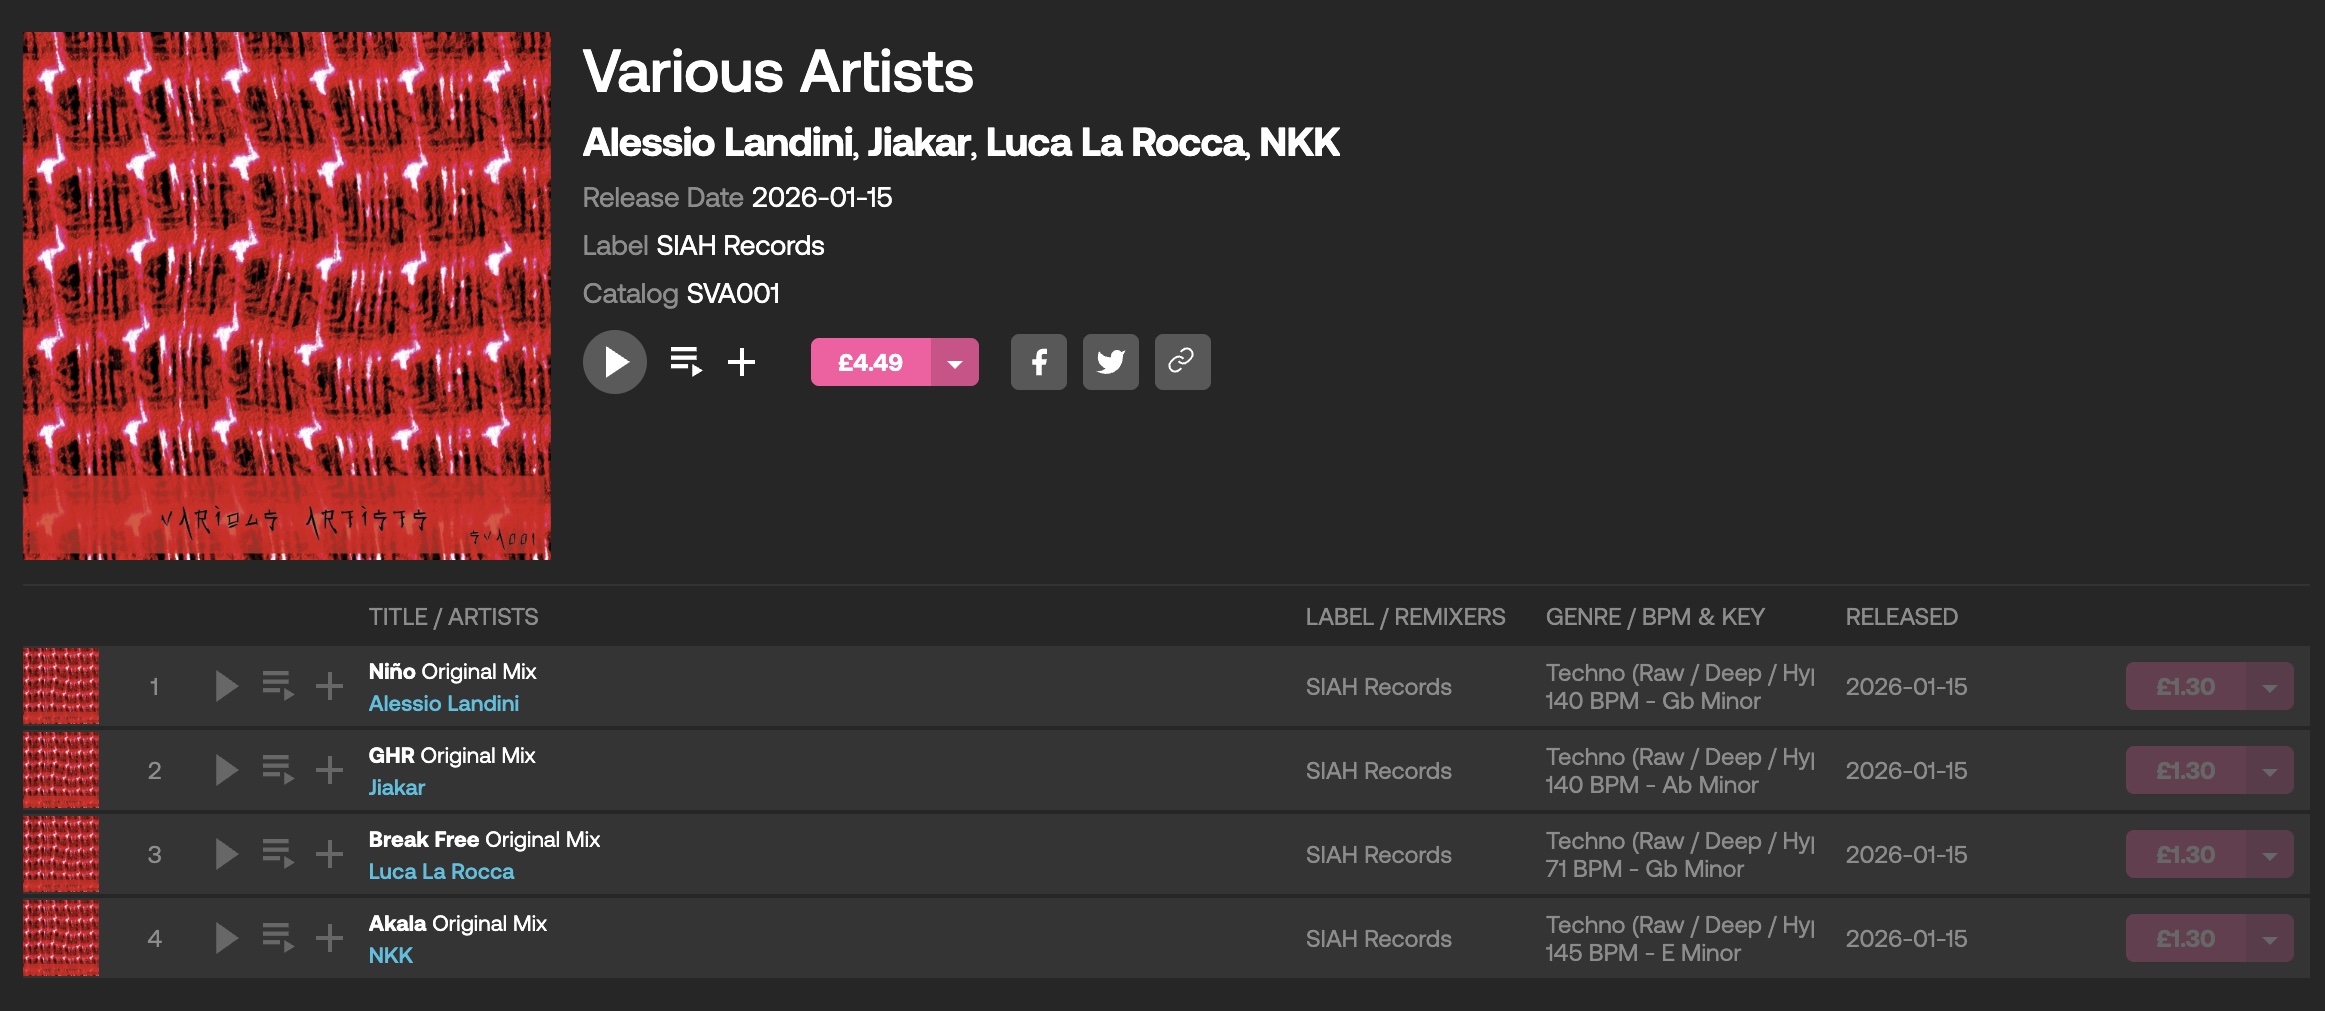The image size is (2325, 1011).
Task: Click the large release cover artwork
Action: coord(287,296)
